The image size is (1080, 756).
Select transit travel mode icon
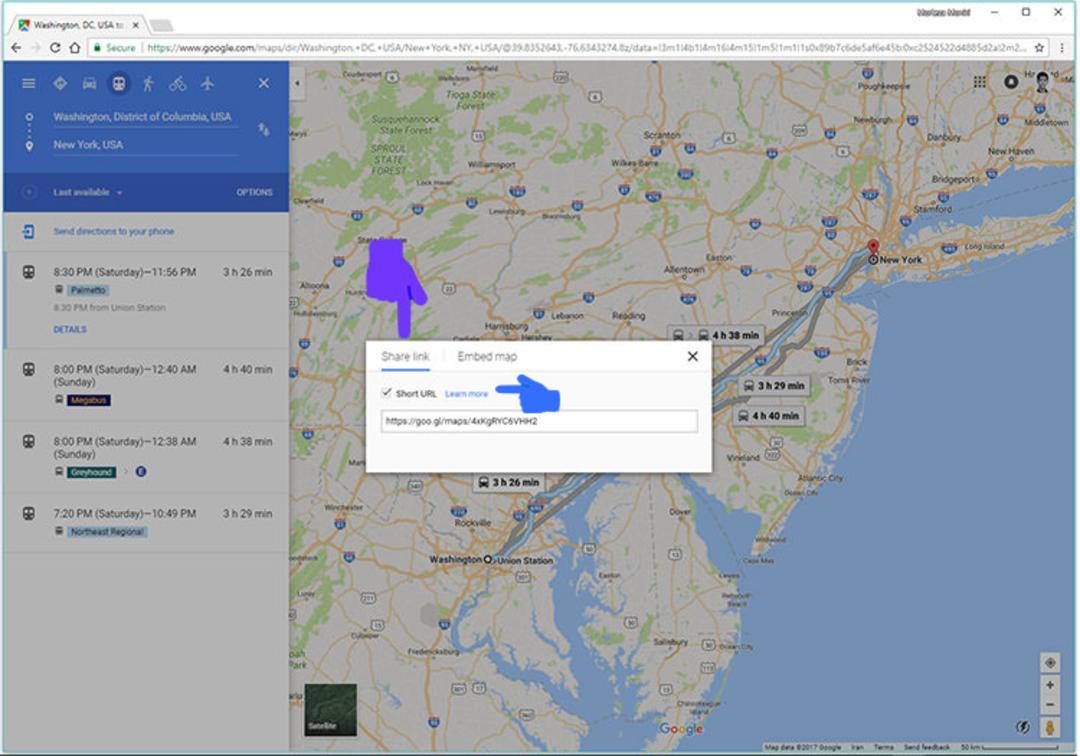click(x=119, y=83)
